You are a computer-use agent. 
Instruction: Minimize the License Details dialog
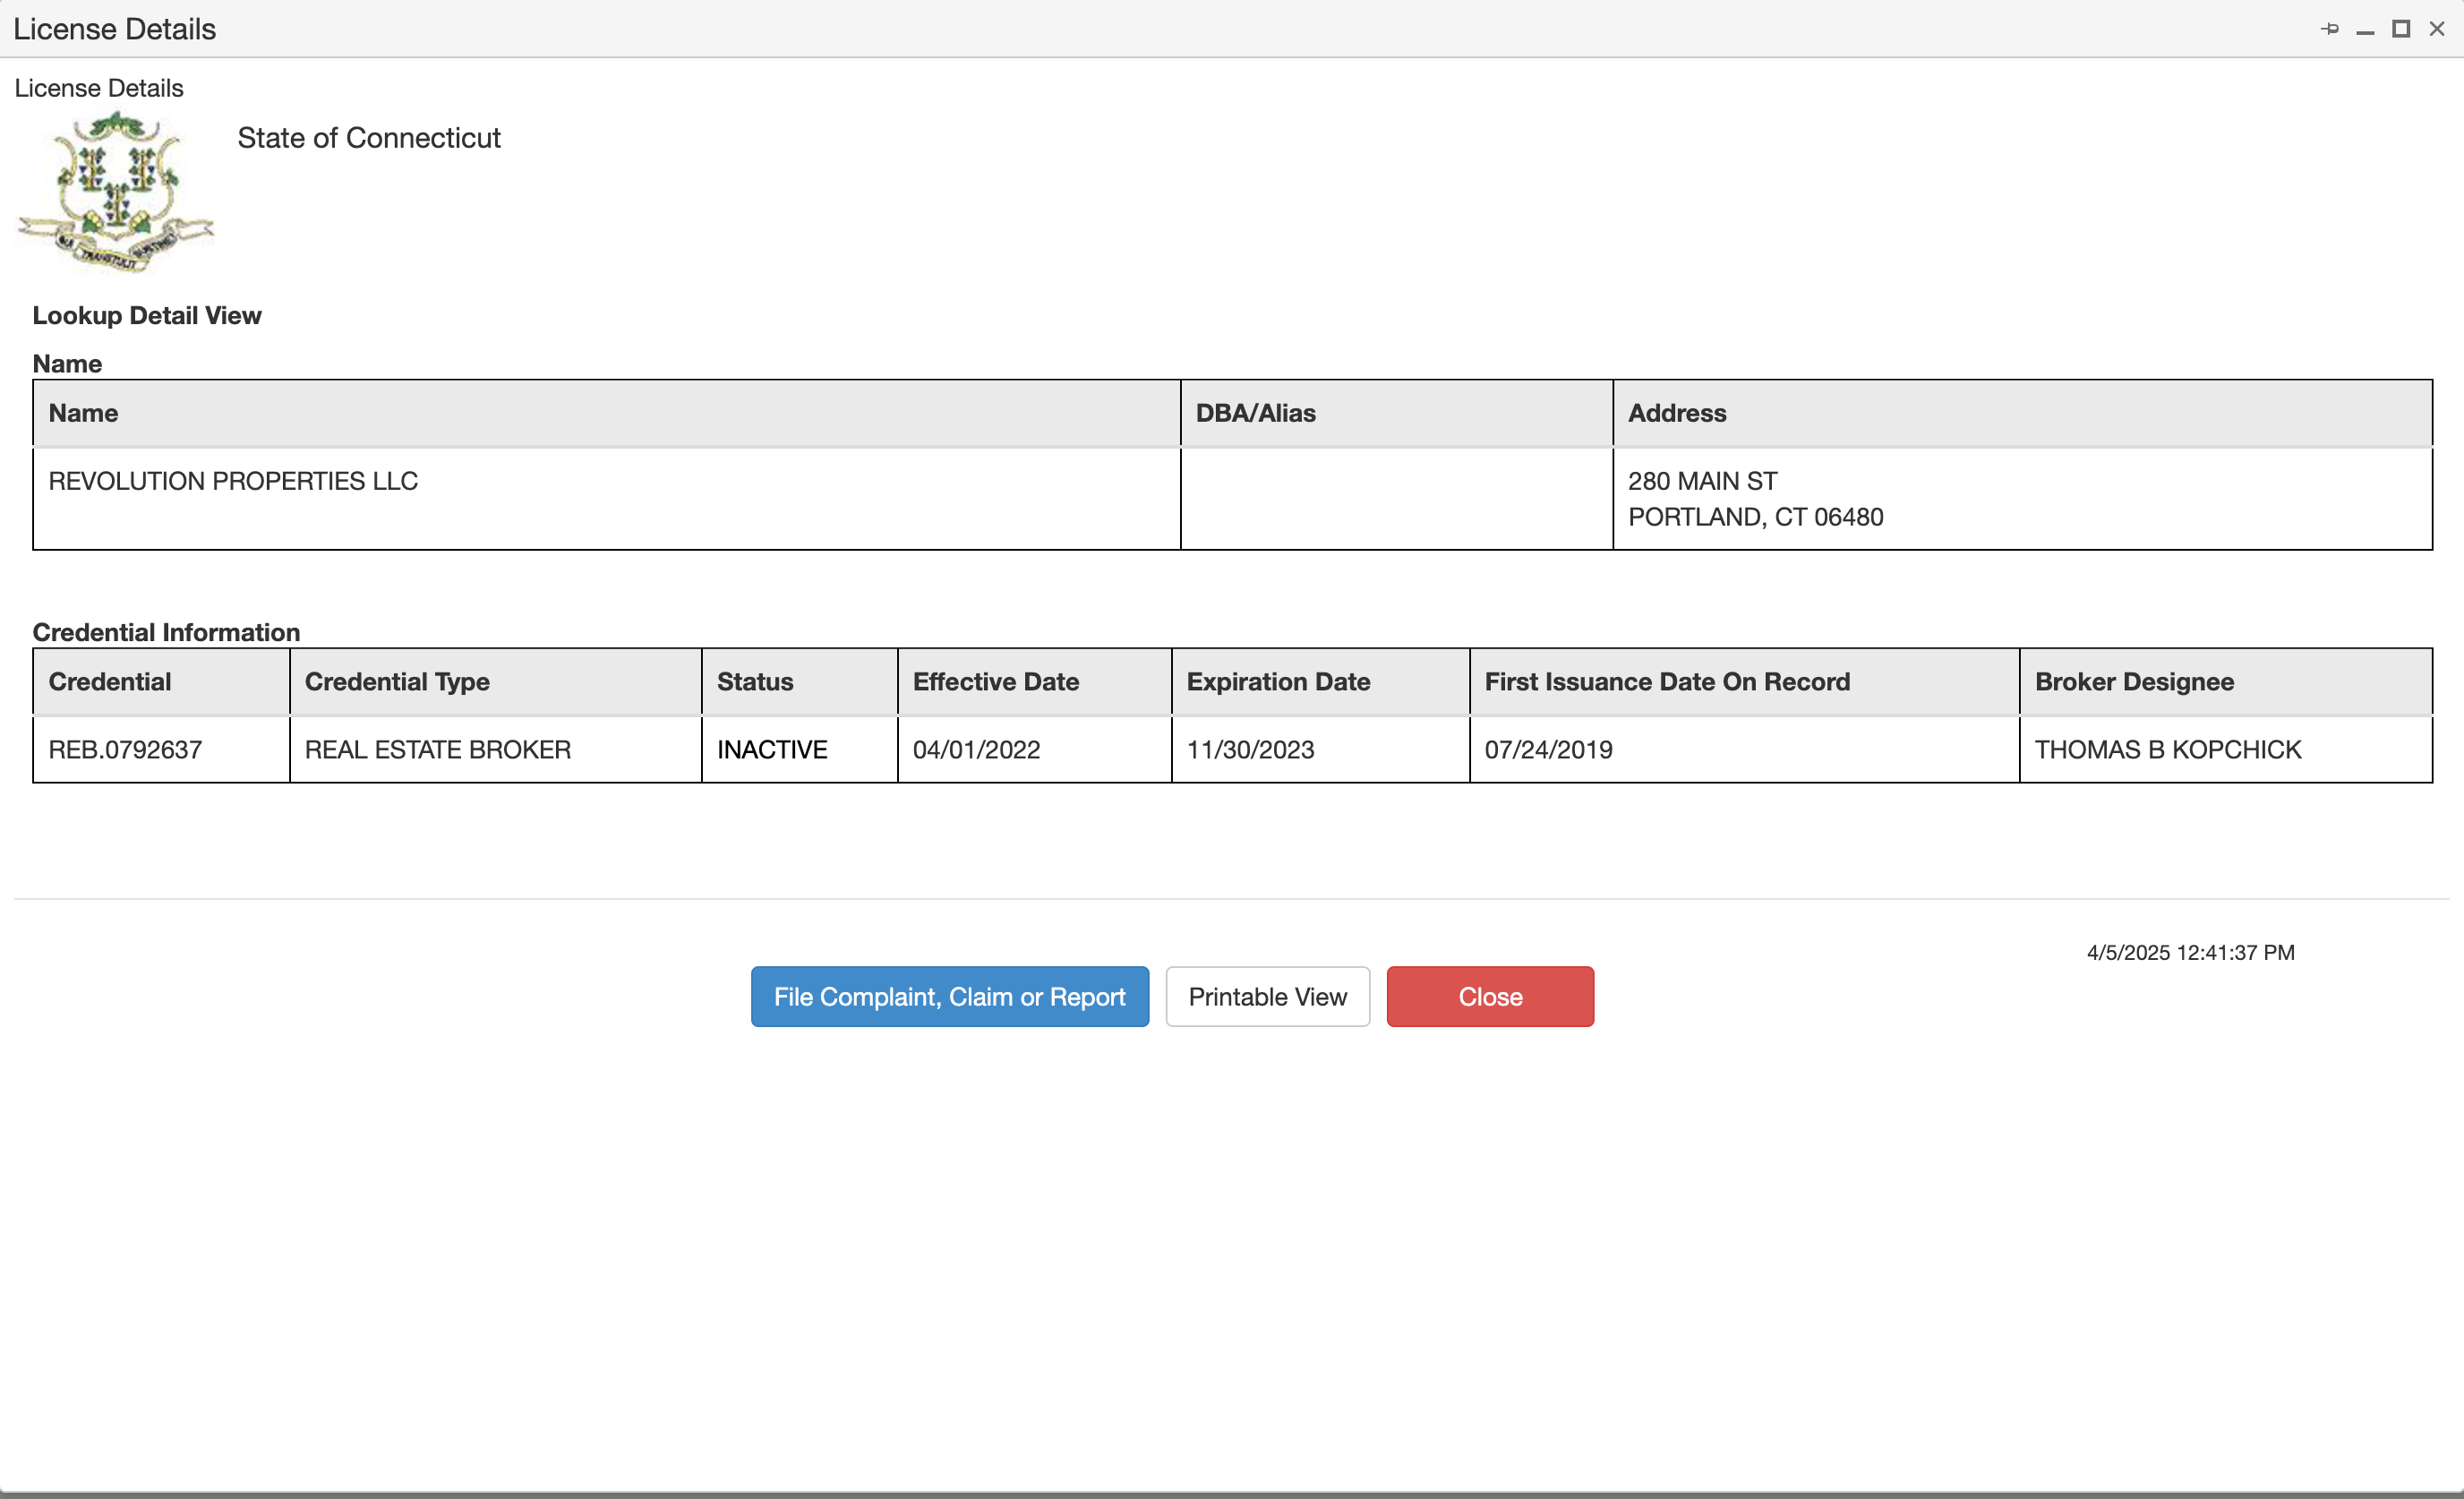pyautogui.click(x=2365, y=30)
